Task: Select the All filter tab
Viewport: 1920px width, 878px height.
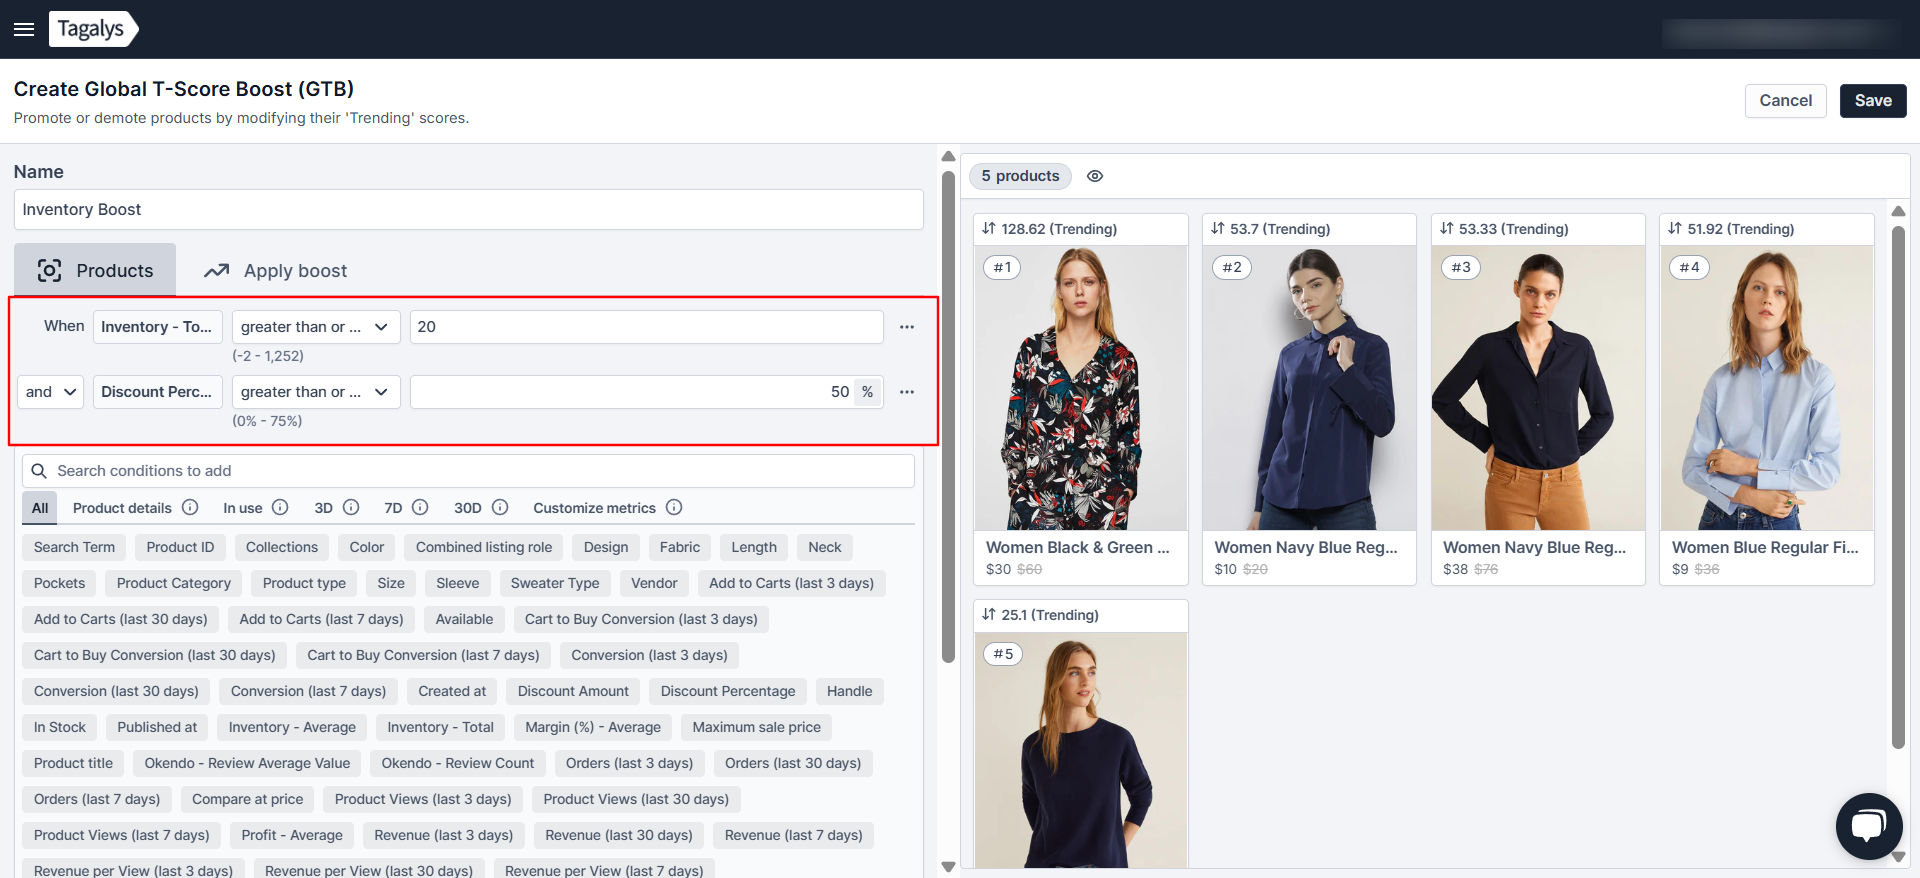Action: coord(40,508)
